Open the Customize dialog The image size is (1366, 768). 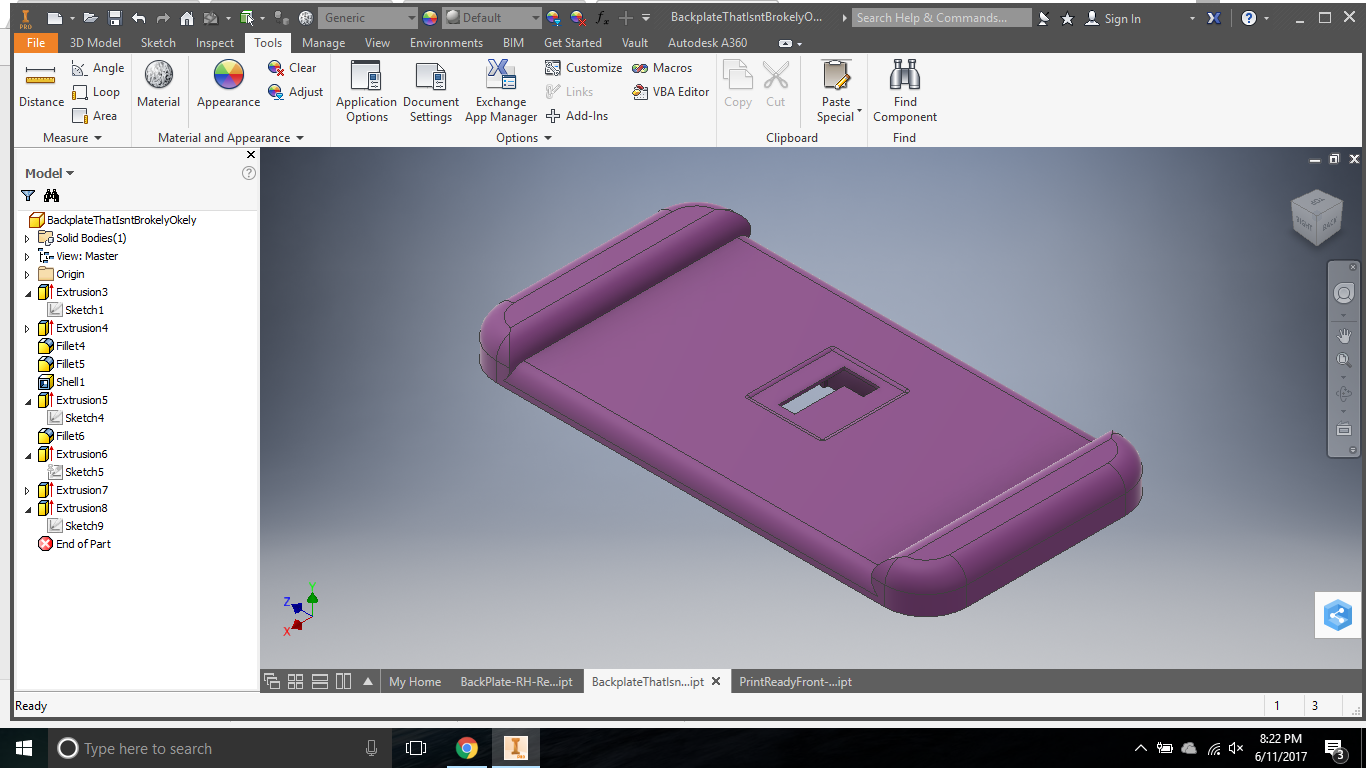click(584, 68)
